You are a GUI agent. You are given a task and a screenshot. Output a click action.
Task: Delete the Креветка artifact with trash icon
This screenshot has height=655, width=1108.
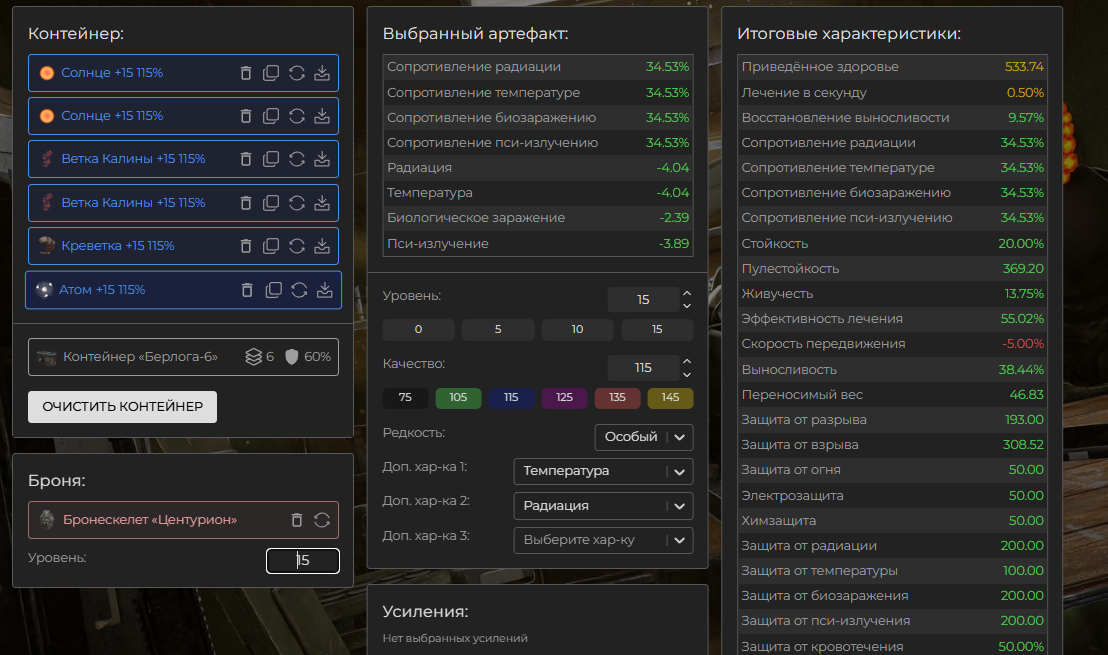(246, 246)
